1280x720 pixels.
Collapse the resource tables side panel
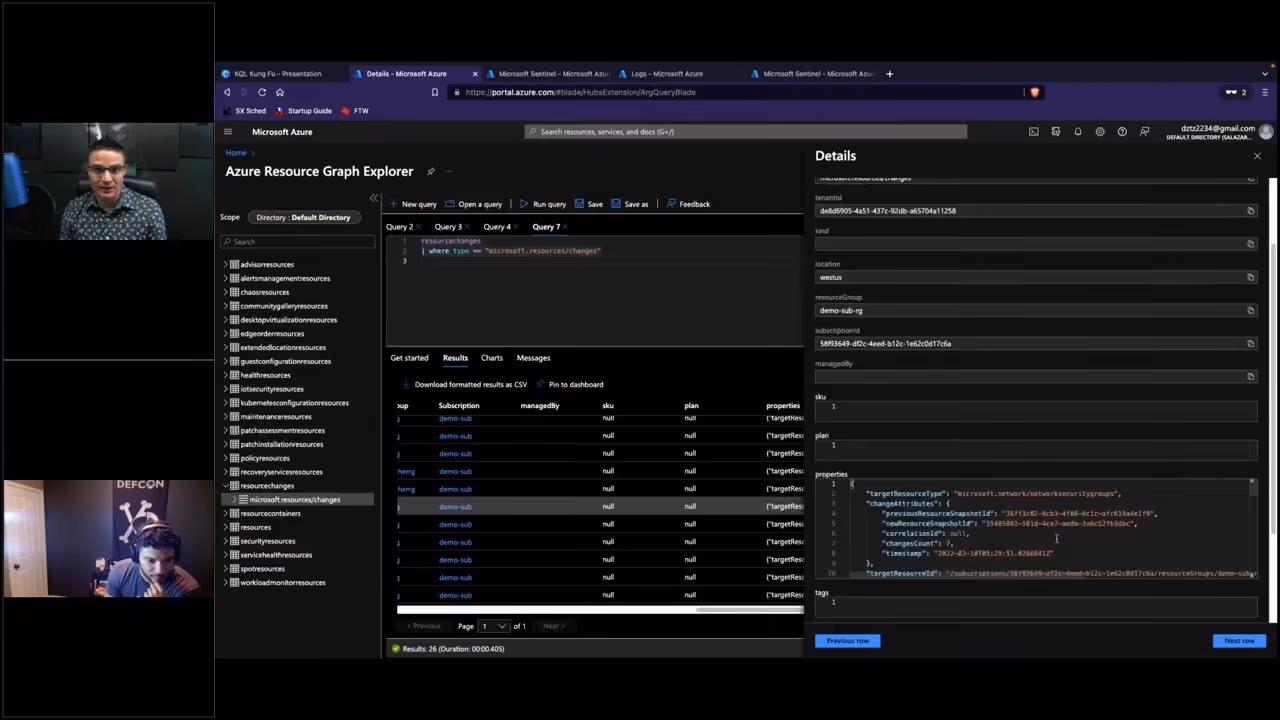374,198
